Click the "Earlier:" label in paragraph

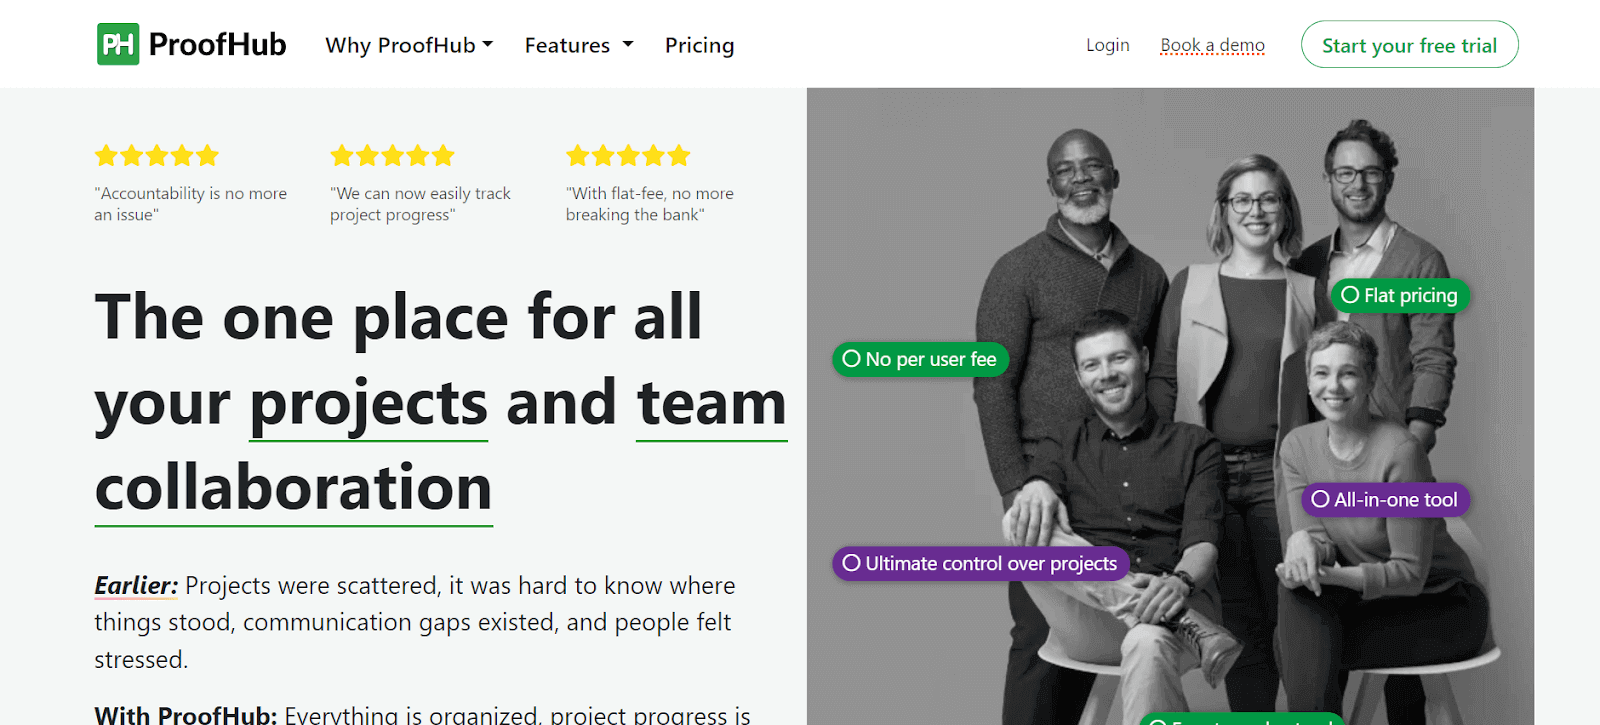click(136, 585)
